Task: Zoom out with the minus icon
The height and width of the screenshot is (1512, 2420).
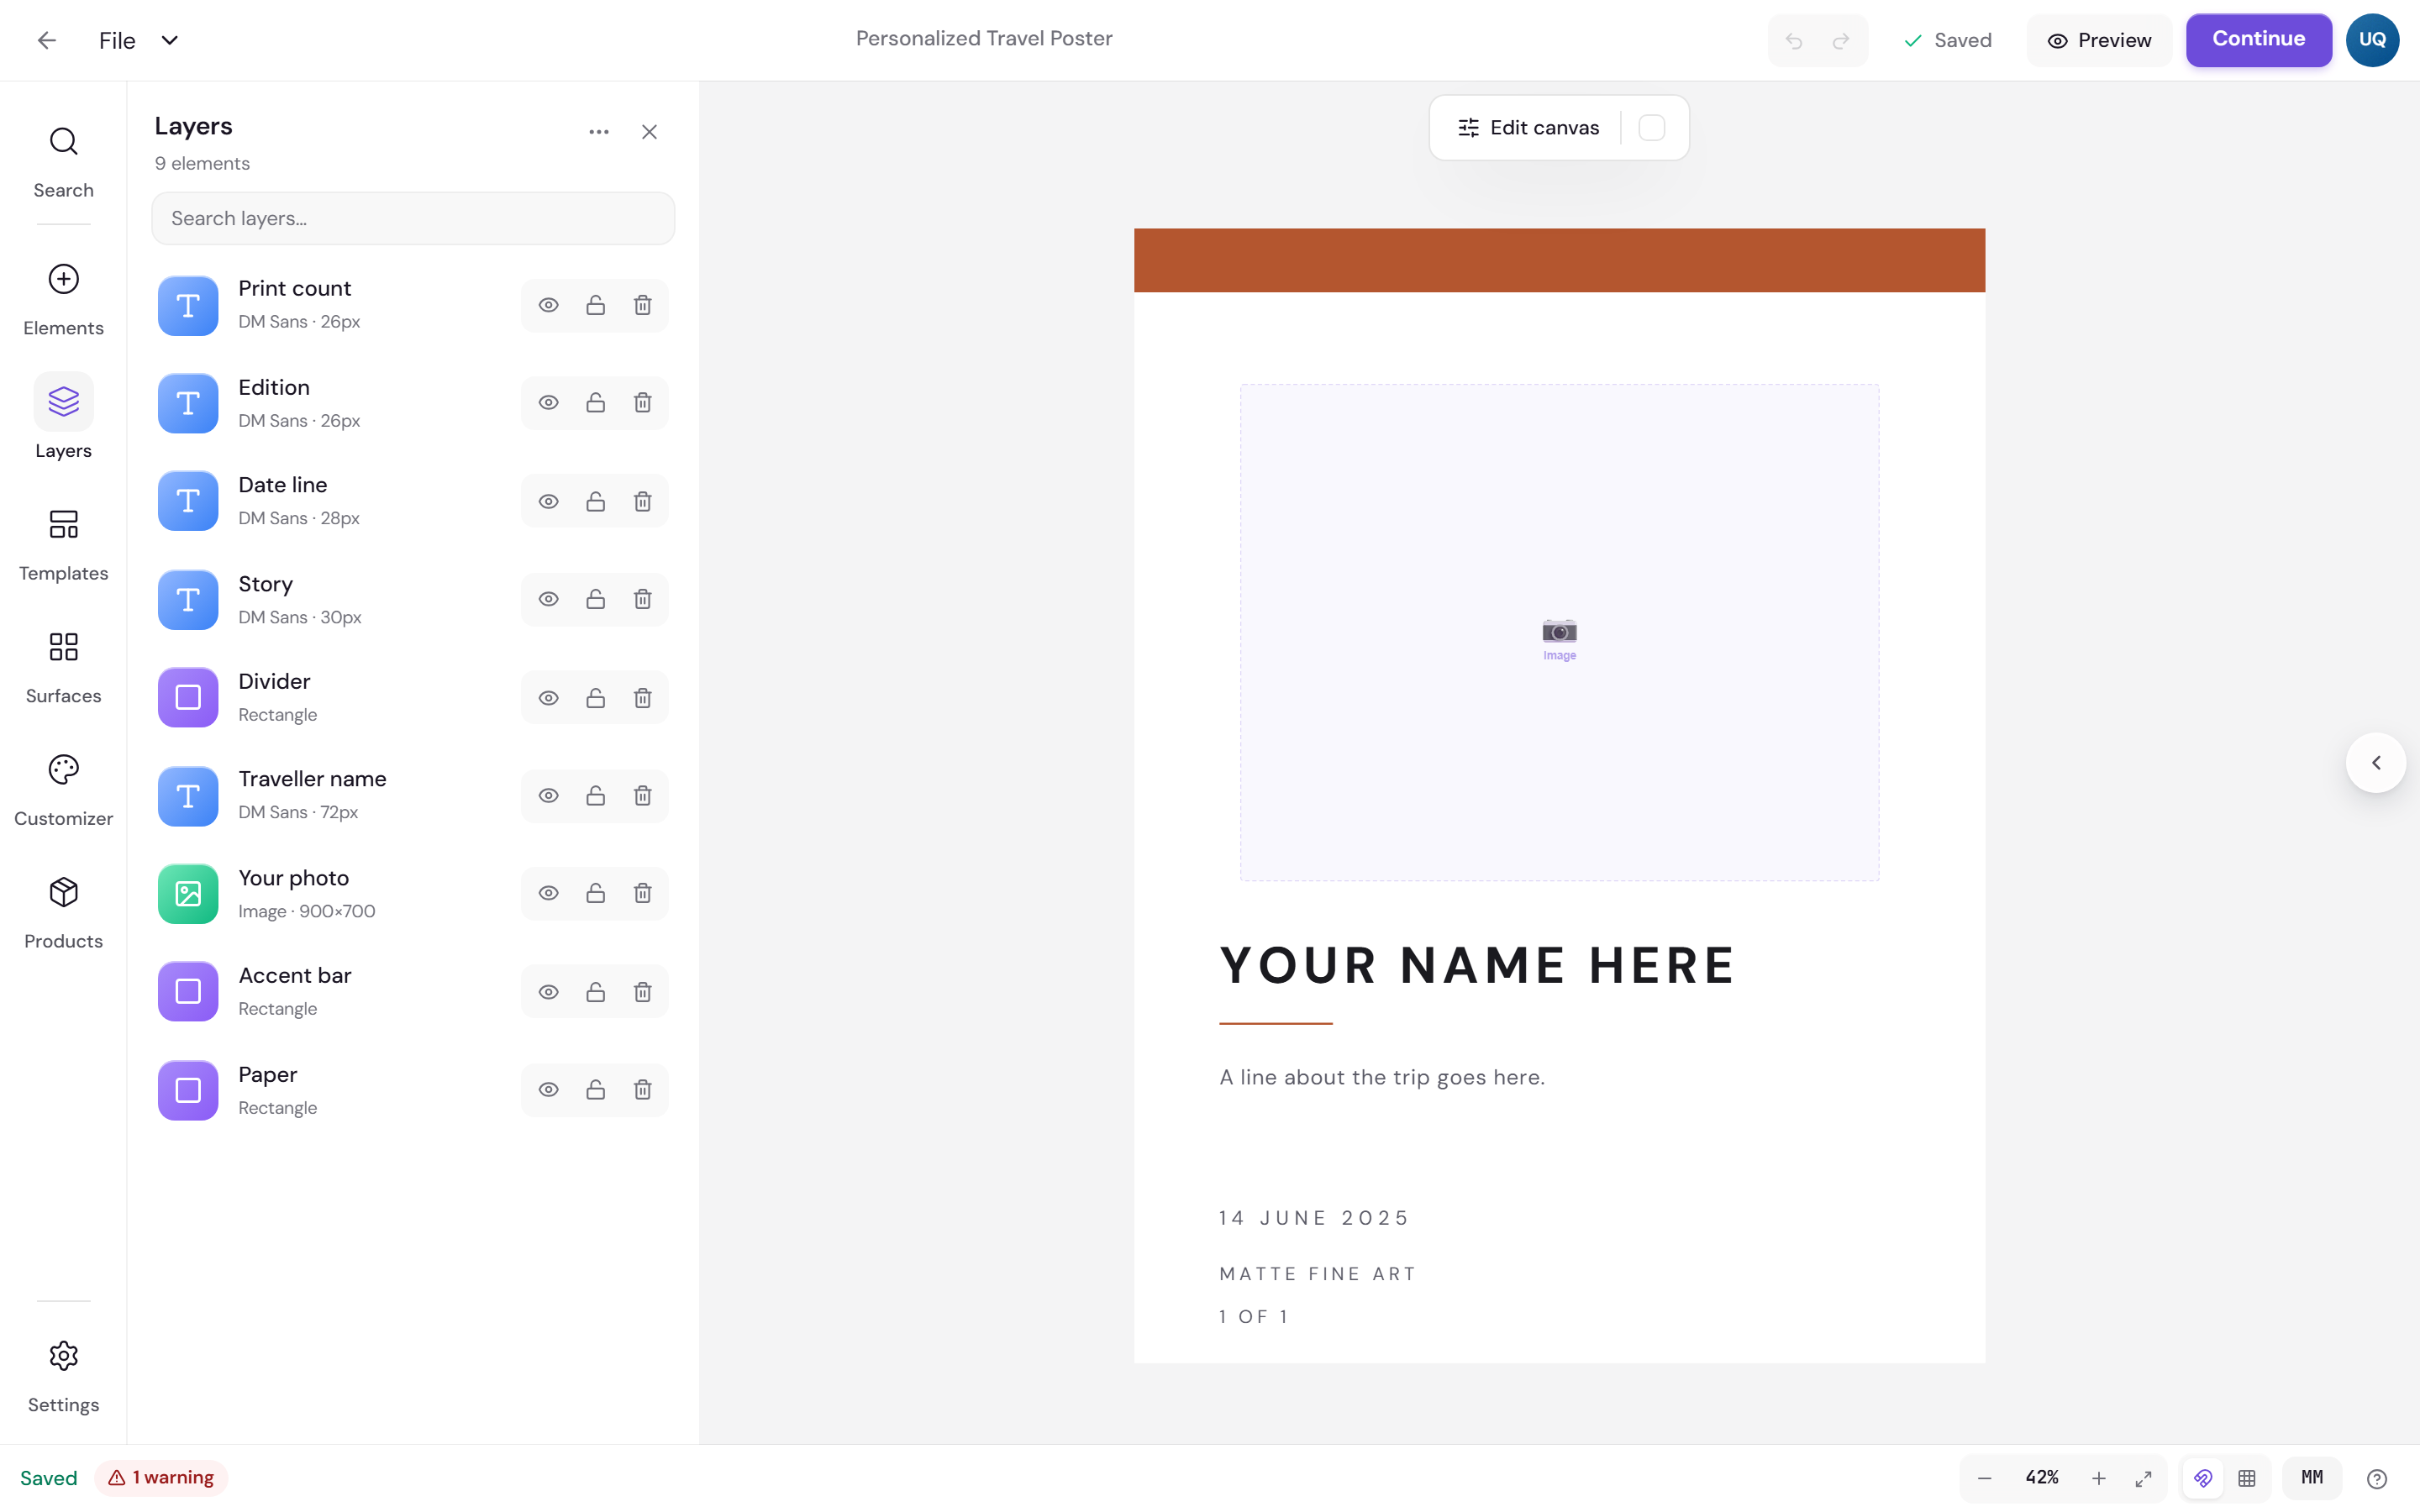Action: pyautogui.click(x=1985, y=1478)
